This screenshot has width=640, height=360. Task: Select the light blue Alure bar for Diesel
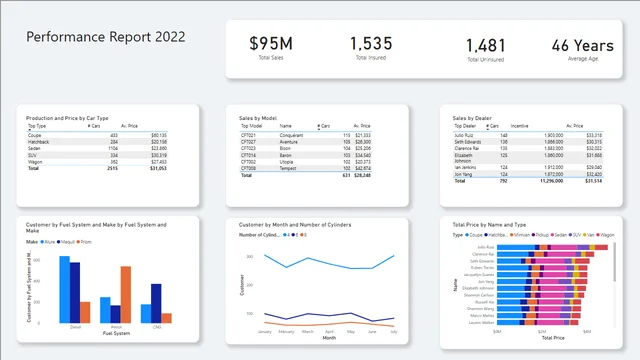click(64, 289)
